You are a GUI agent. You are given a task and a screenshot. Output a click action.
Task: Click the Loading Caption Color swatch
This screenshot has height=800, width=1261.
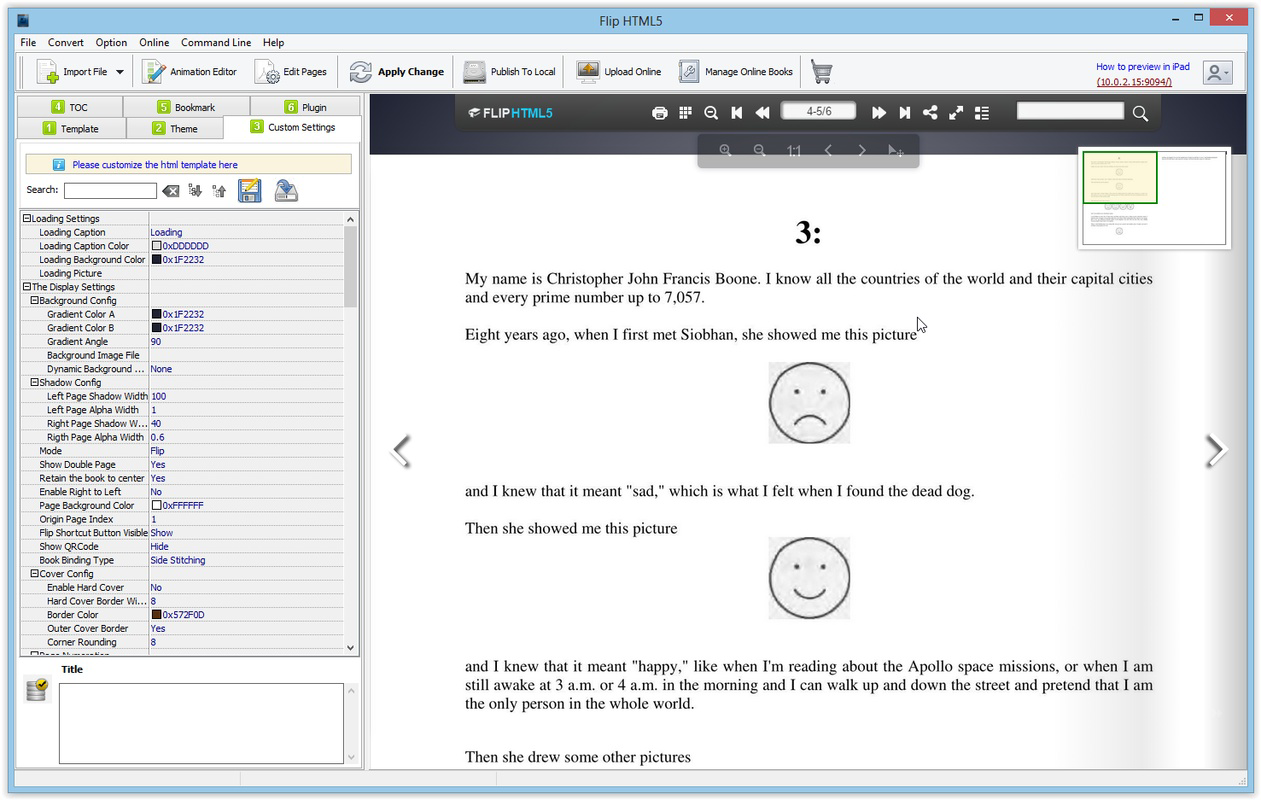pyautogui.click(x=156, y=246)
